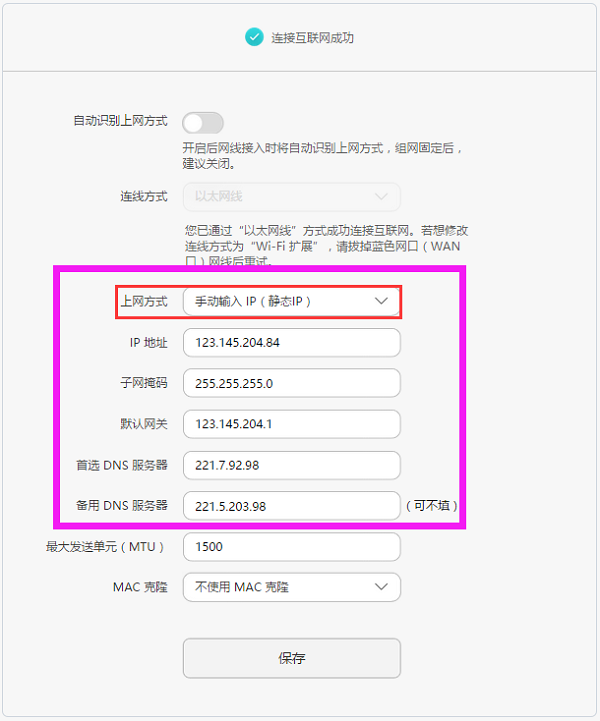Select the 默认网关 input field
The width and height of the screenshot is (600, 721).
tap(291, 424)
